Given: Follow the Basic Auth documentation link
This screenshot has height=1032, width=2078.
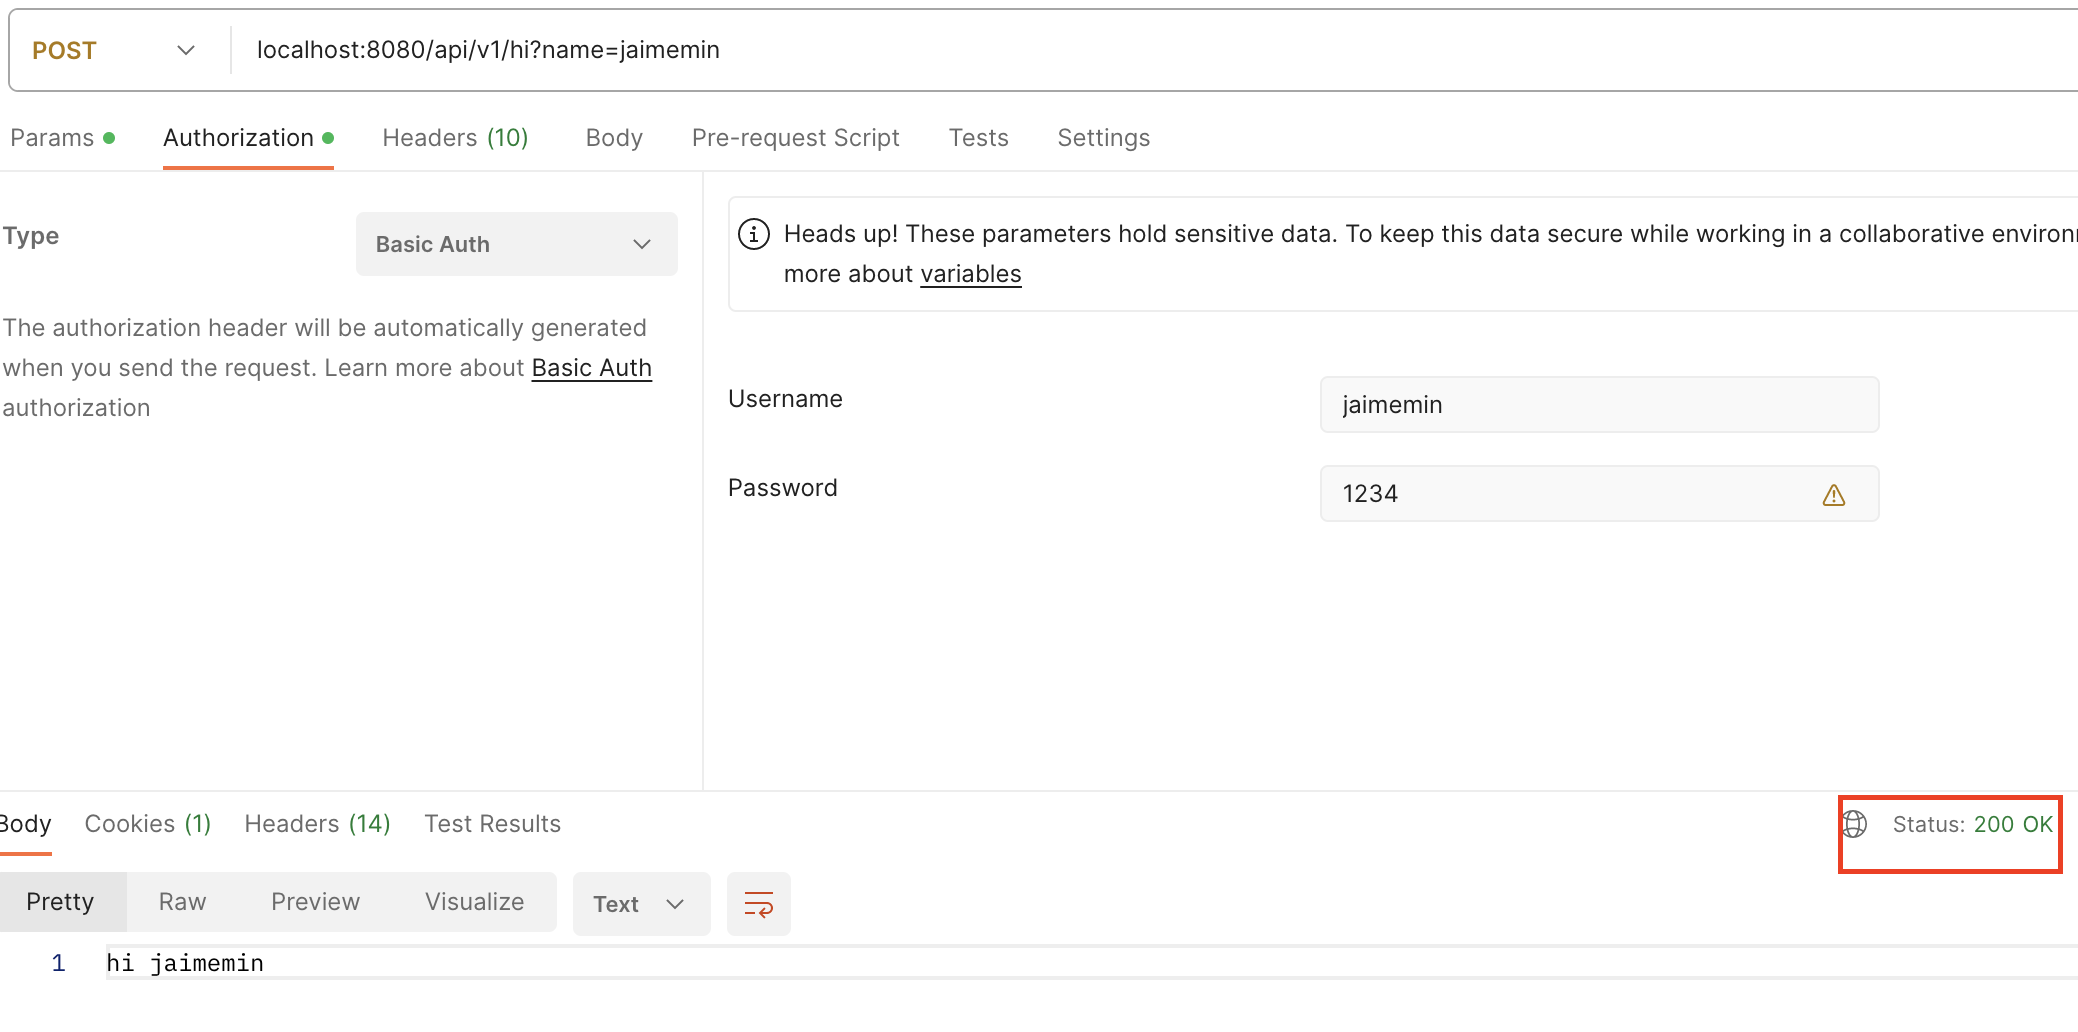Looking at the screenshot, I should click(591, 368).
